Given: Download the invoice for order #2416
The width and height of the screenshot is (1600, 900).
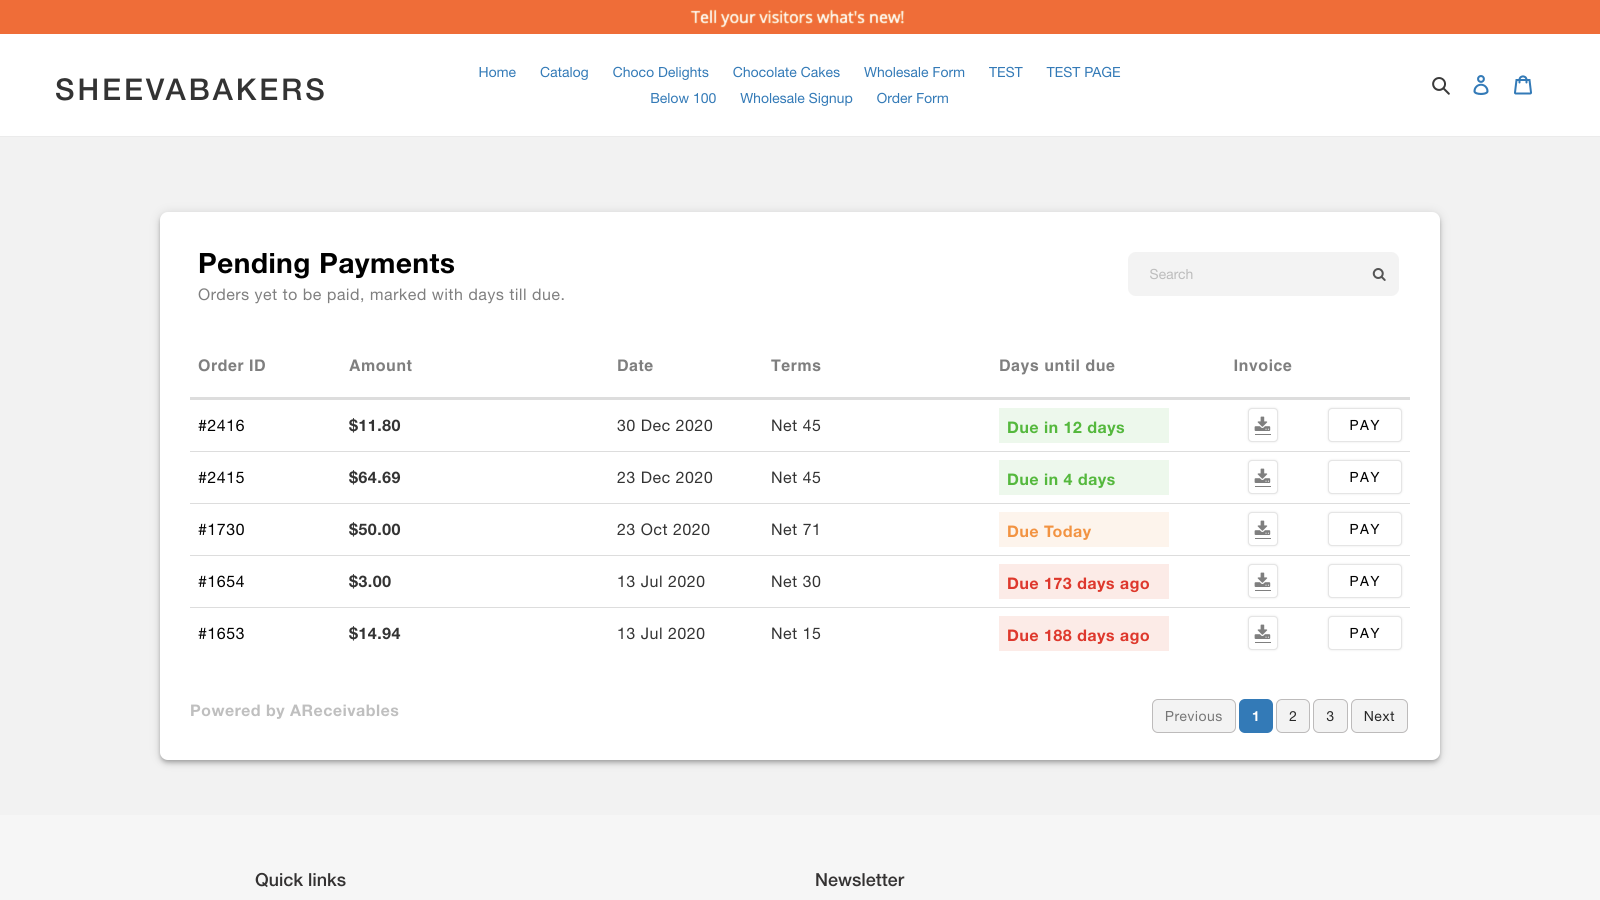Looking at the screenshot, I should click(1262, 424).
